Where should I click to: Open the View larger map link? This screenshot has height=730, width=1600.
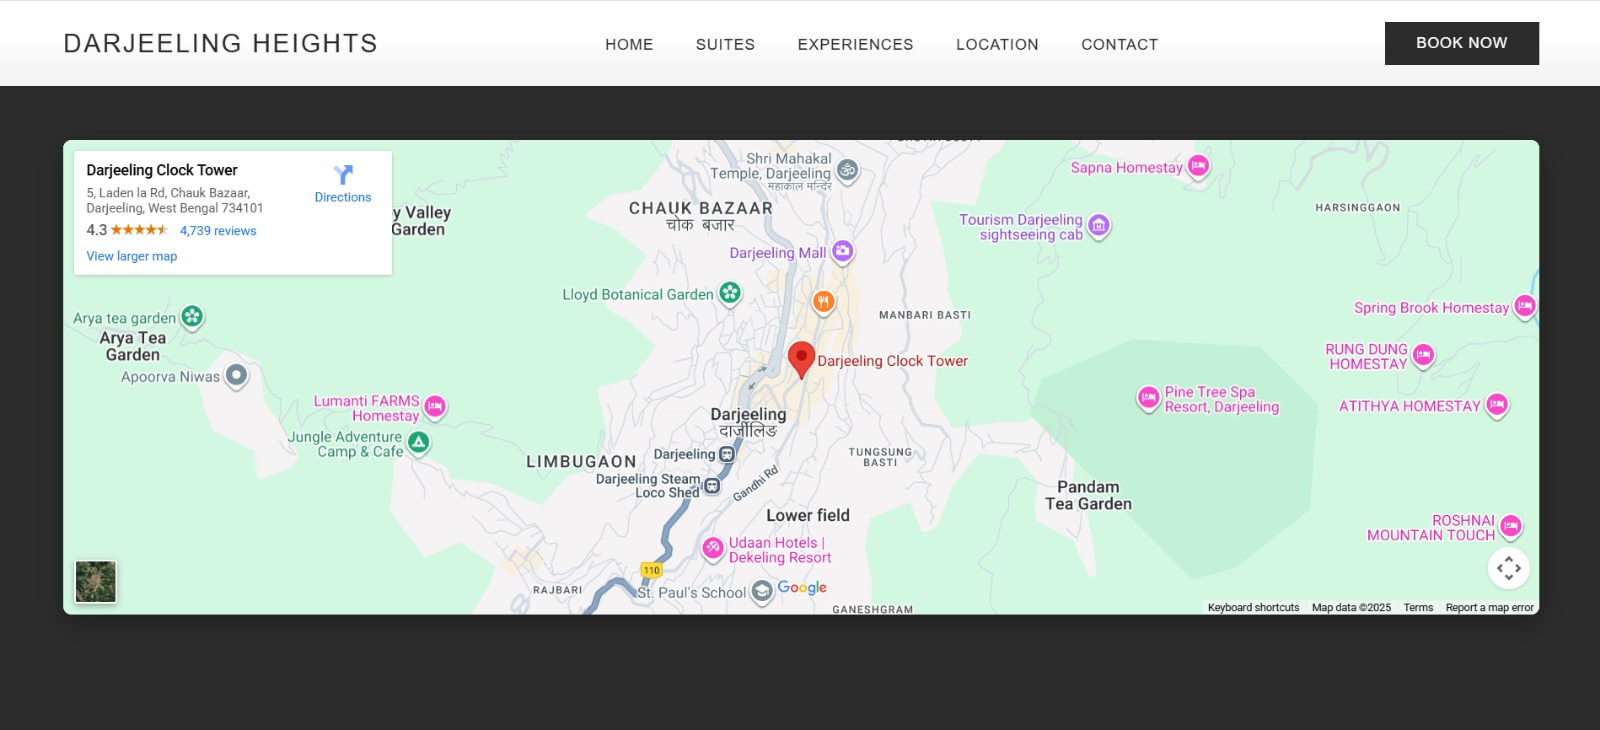(x=132, y=256)
